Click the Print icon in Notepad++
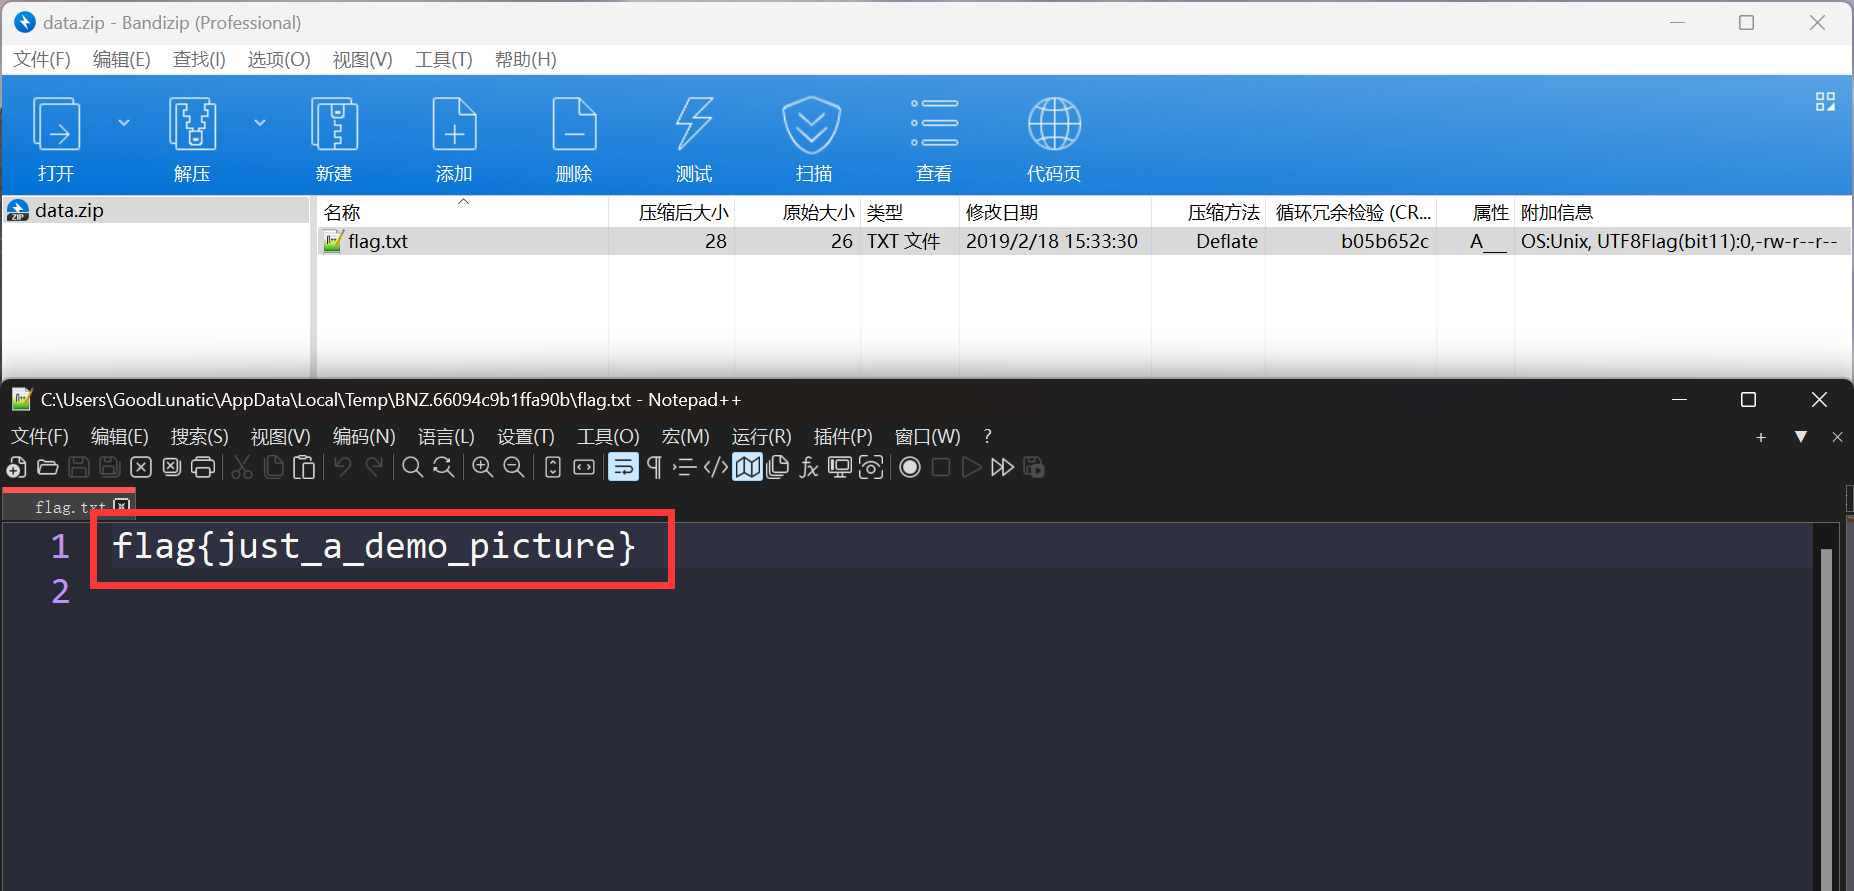The height and width of the screenshot is (891, 1854). [x=203, y=467]
